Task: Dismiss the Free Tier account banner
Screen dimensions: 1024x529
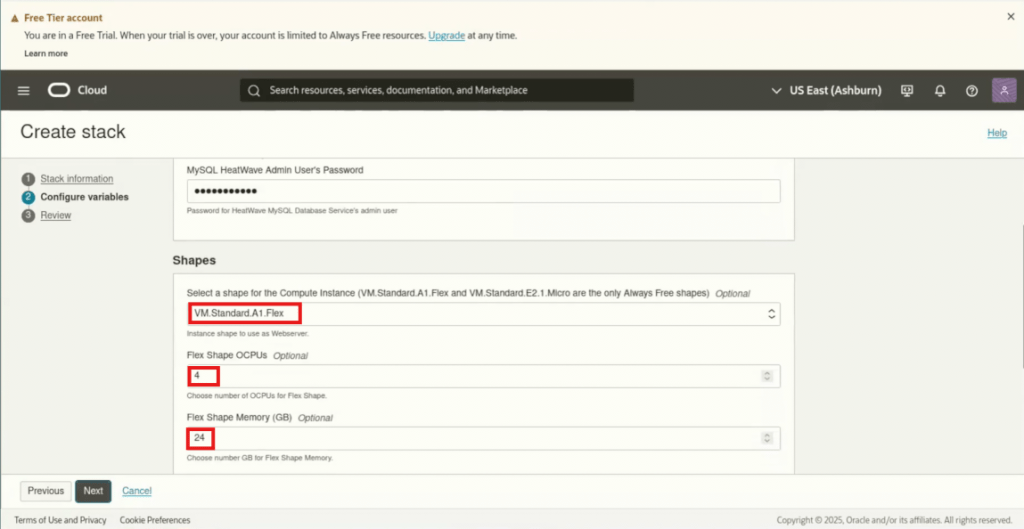Action: pos(1010,17)
